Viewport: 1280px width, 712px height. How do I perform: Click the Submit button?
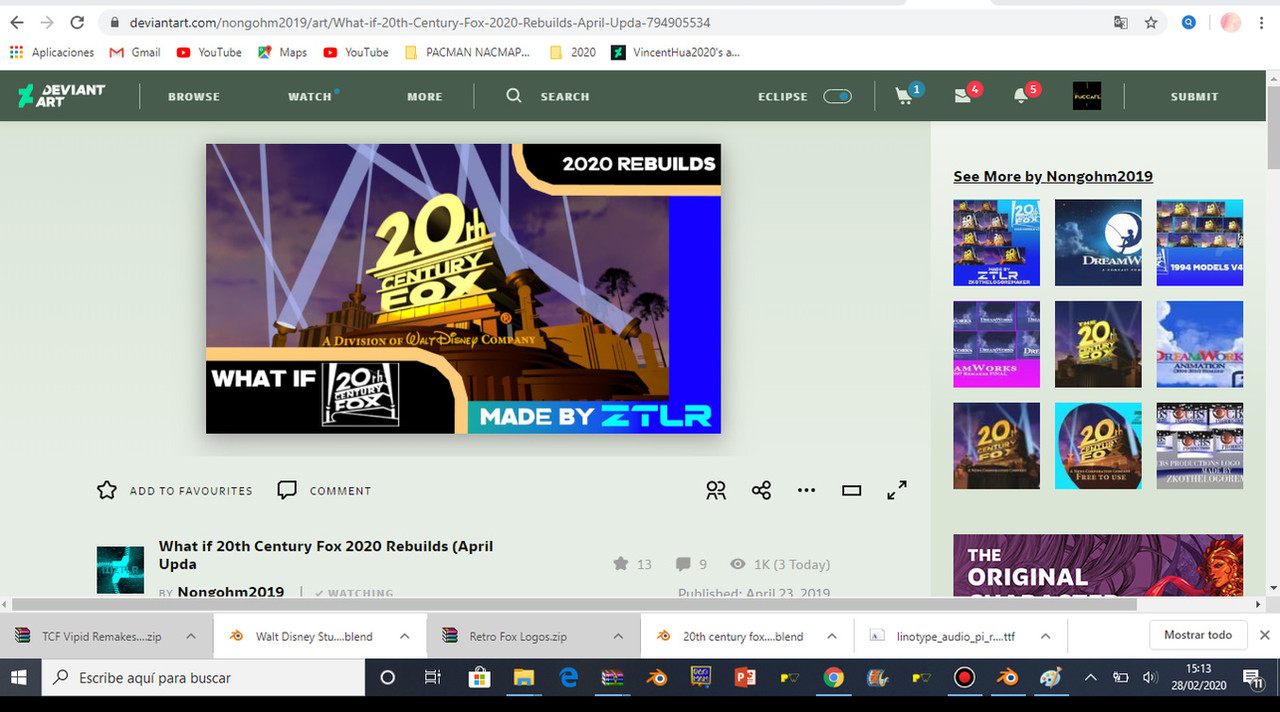(1195, 97)
